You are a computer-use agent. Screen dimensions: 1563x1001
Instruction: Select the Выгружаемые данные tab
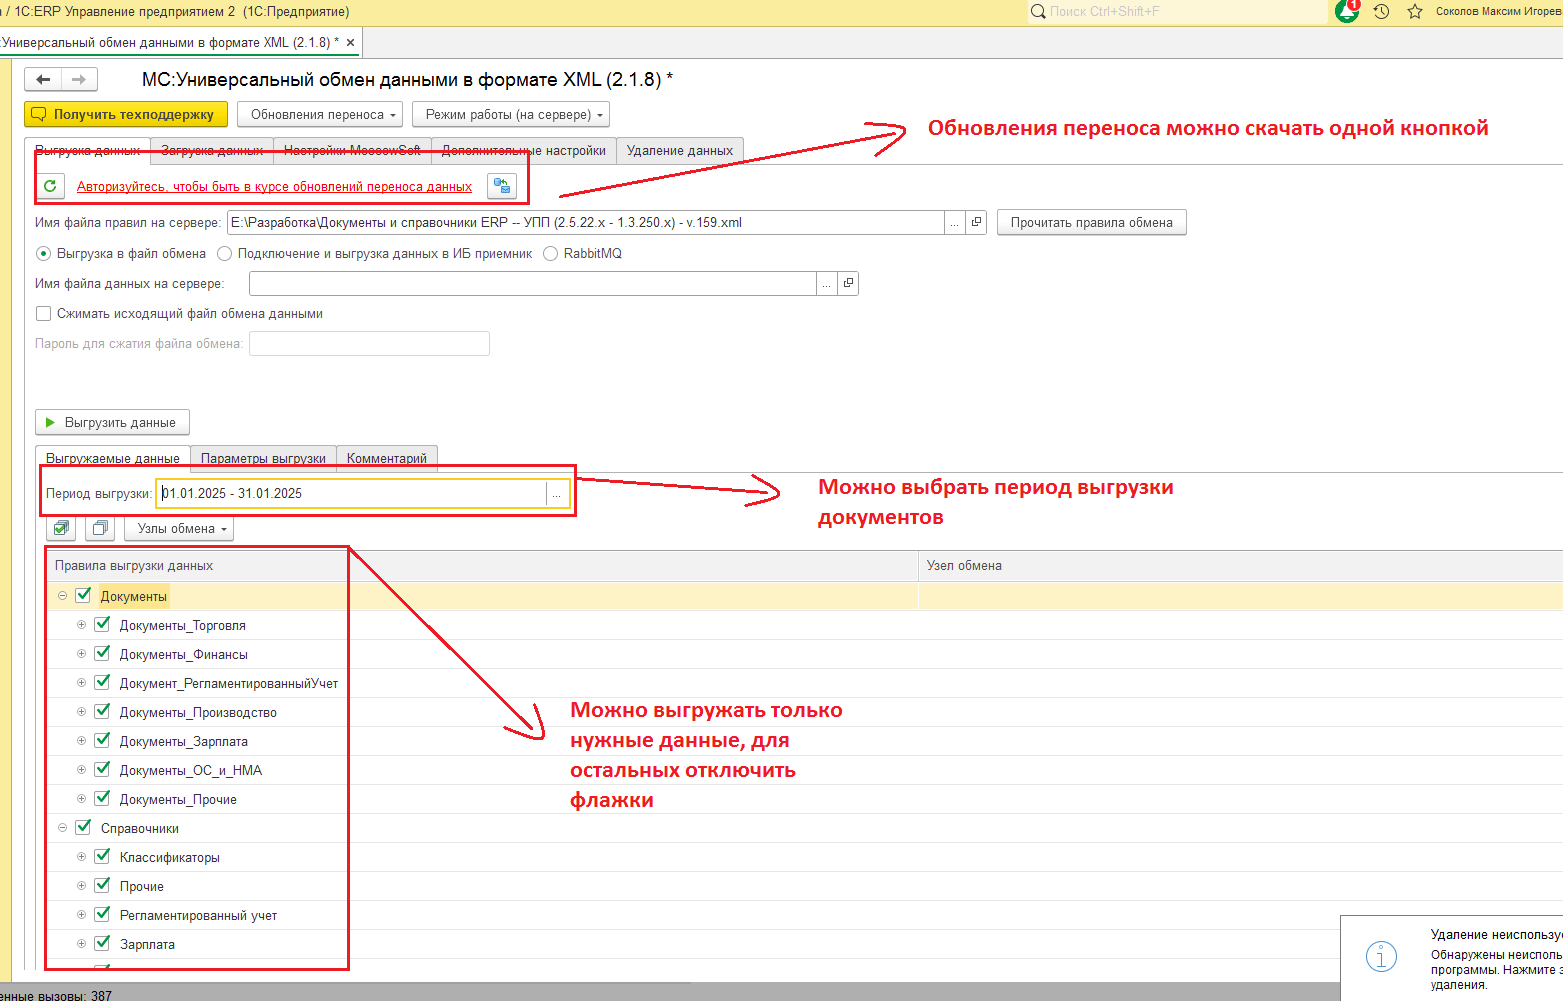[113, 458]
